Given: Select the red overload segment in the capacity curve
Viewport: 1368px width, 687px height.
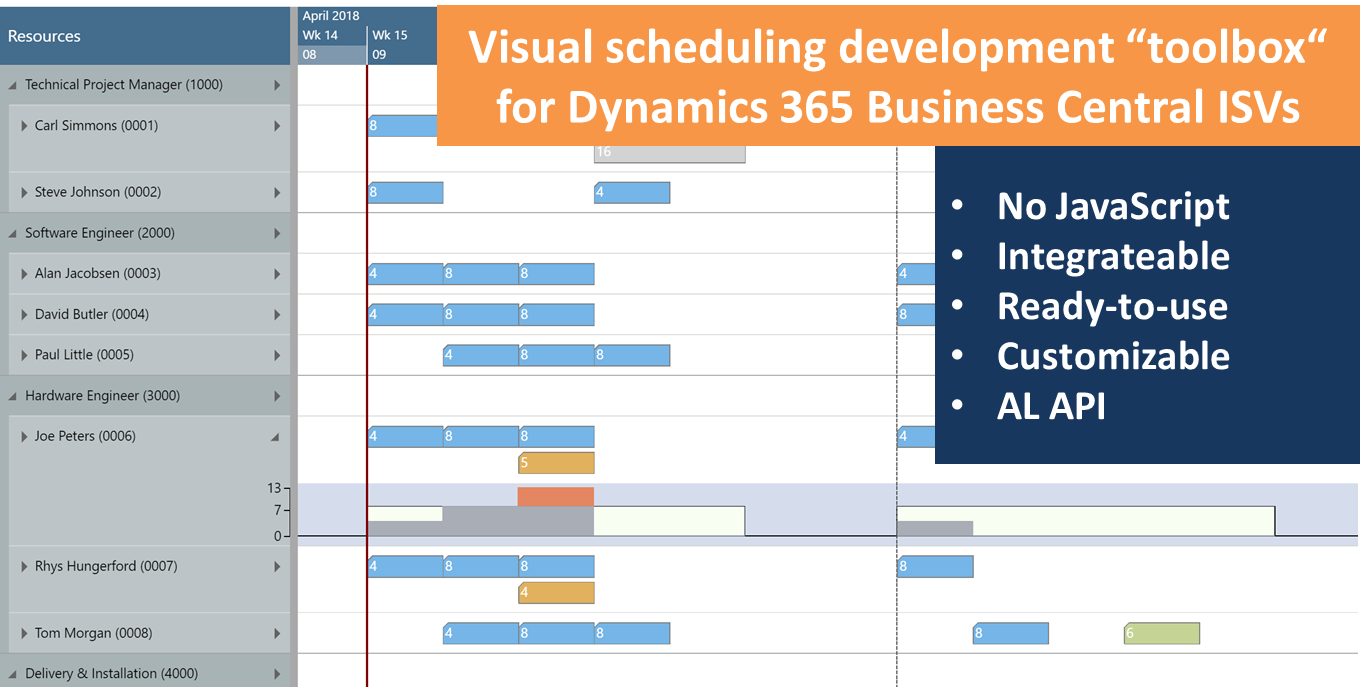Looking at the screenshot, I should [555, 495].
